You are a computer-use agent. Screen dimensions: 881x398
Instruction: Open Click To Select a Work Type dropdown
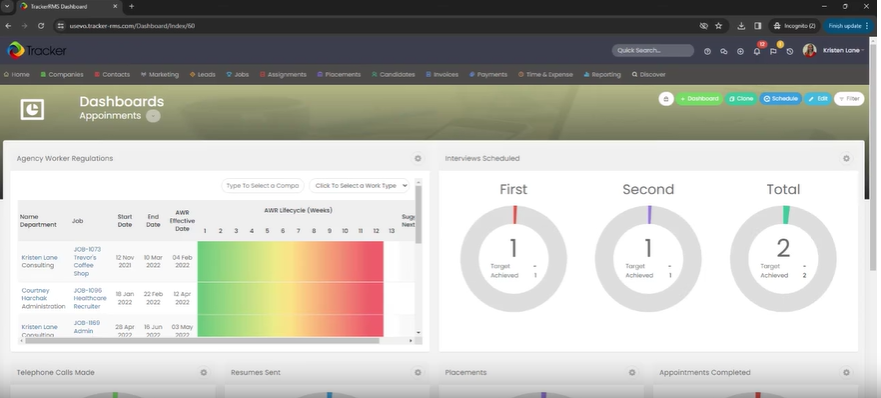(x=359, y=186)
